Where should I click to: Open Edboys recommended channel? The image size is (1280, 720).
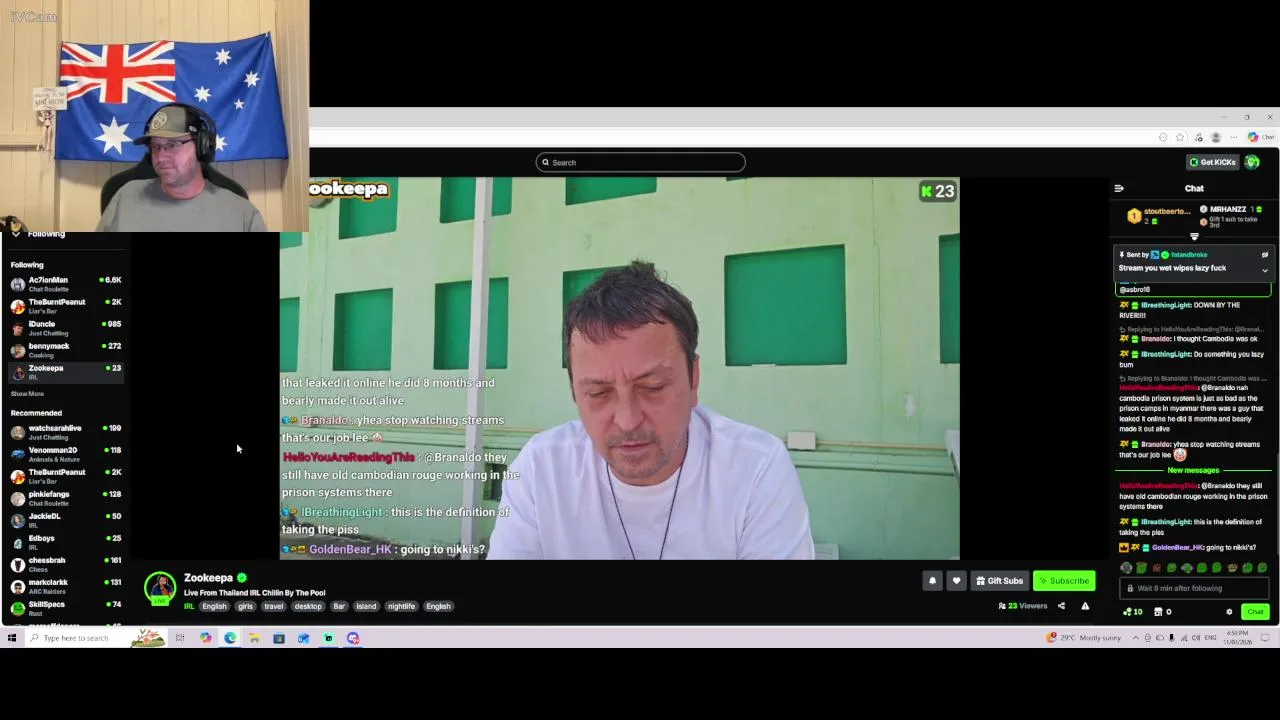point(66,542)
